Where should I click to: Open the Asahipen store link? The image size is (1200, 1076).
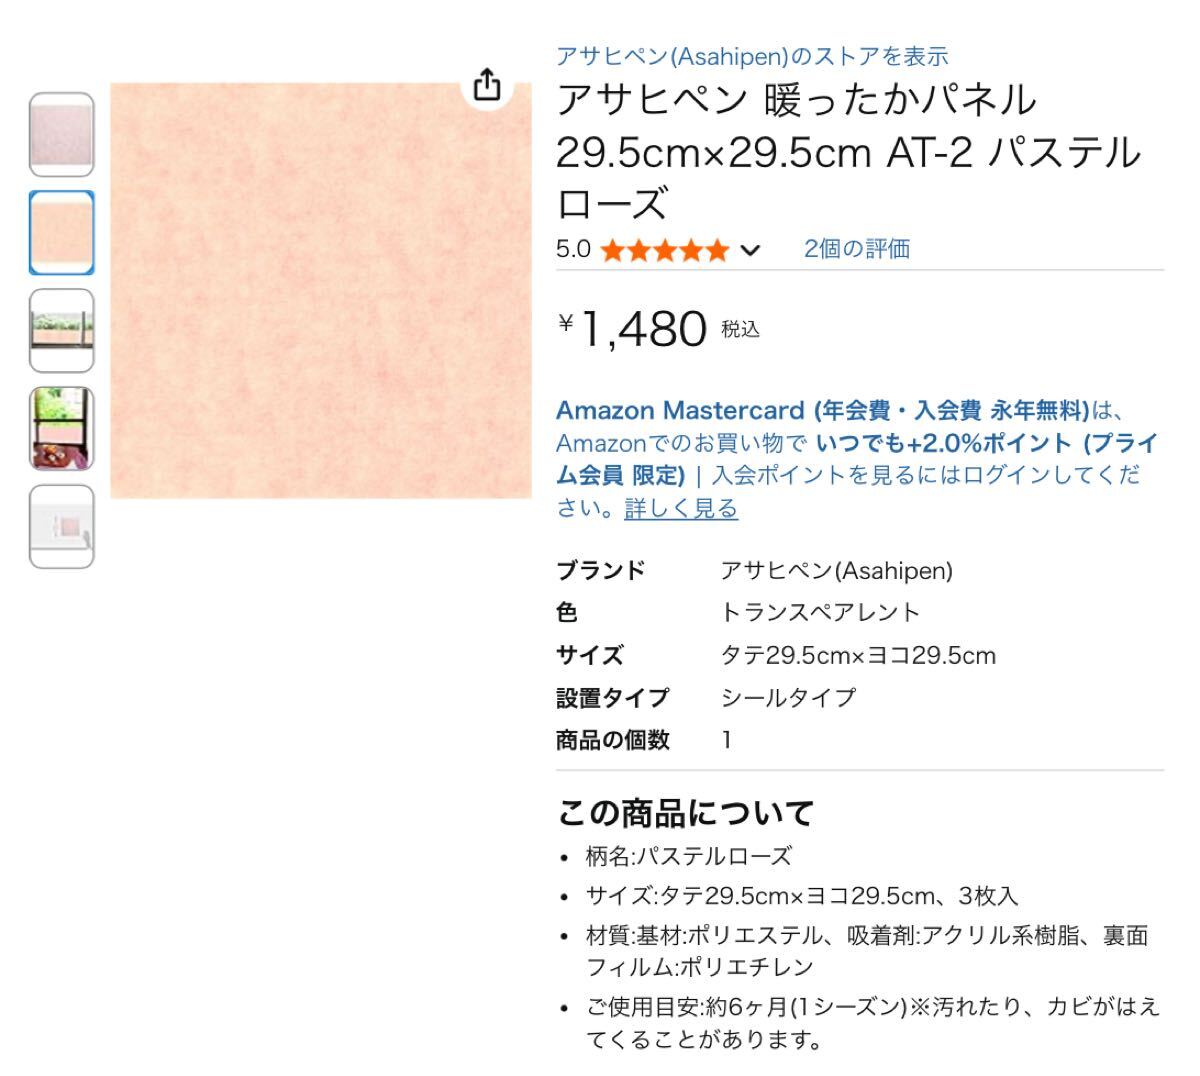pyautogui.click(x=752, y=56)
